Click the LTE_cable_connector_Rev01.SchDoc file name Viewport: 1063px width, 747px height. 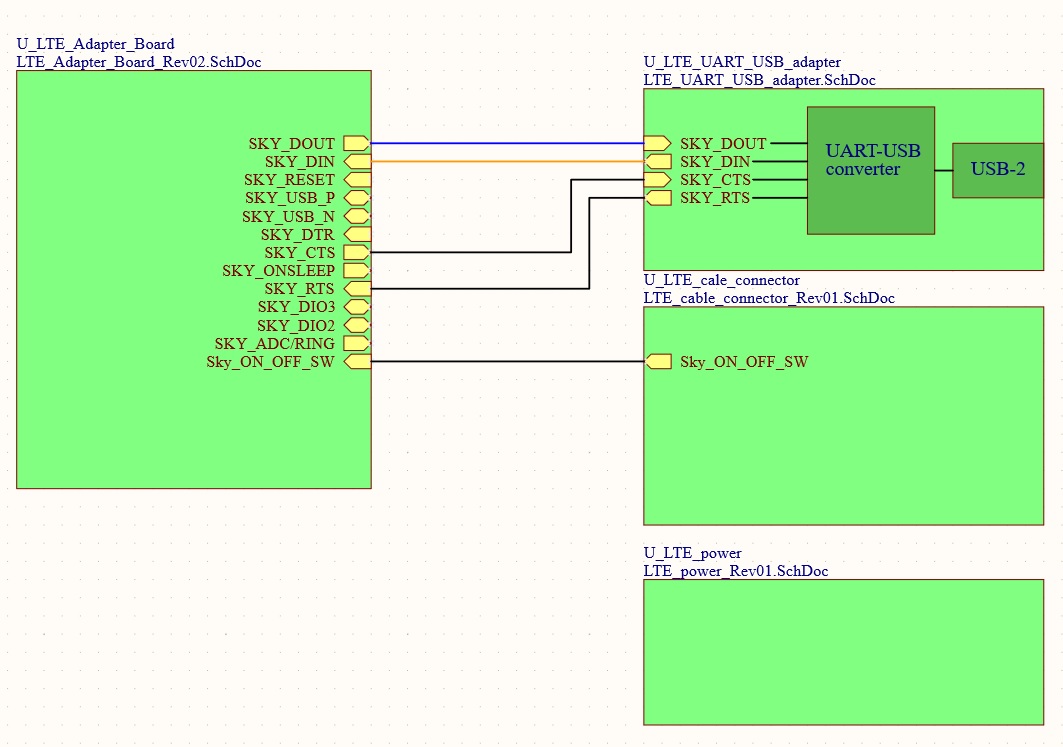point(769,298)
